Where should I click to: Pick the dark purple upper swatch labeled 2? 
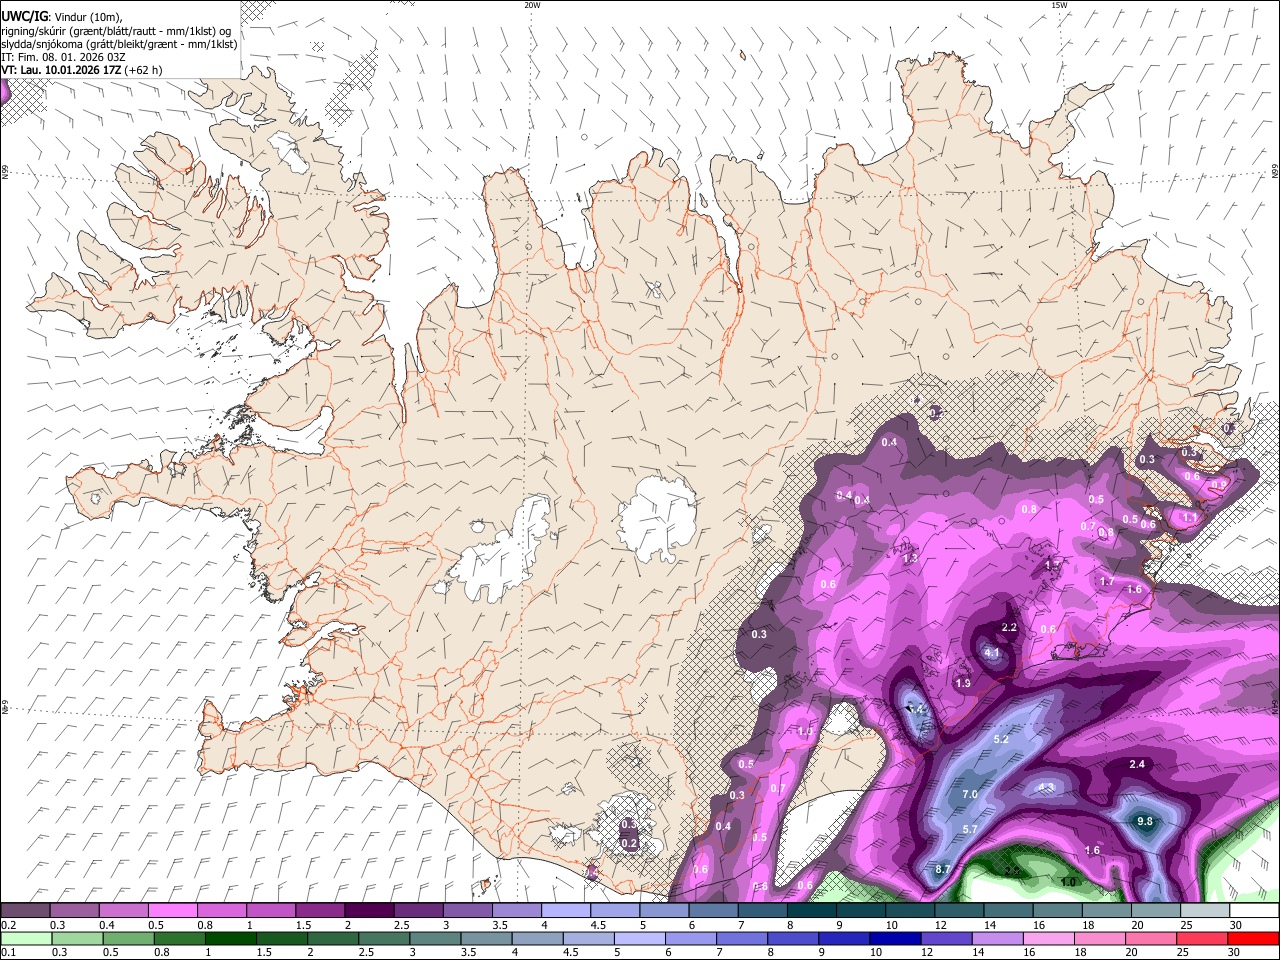pos(369,910)
